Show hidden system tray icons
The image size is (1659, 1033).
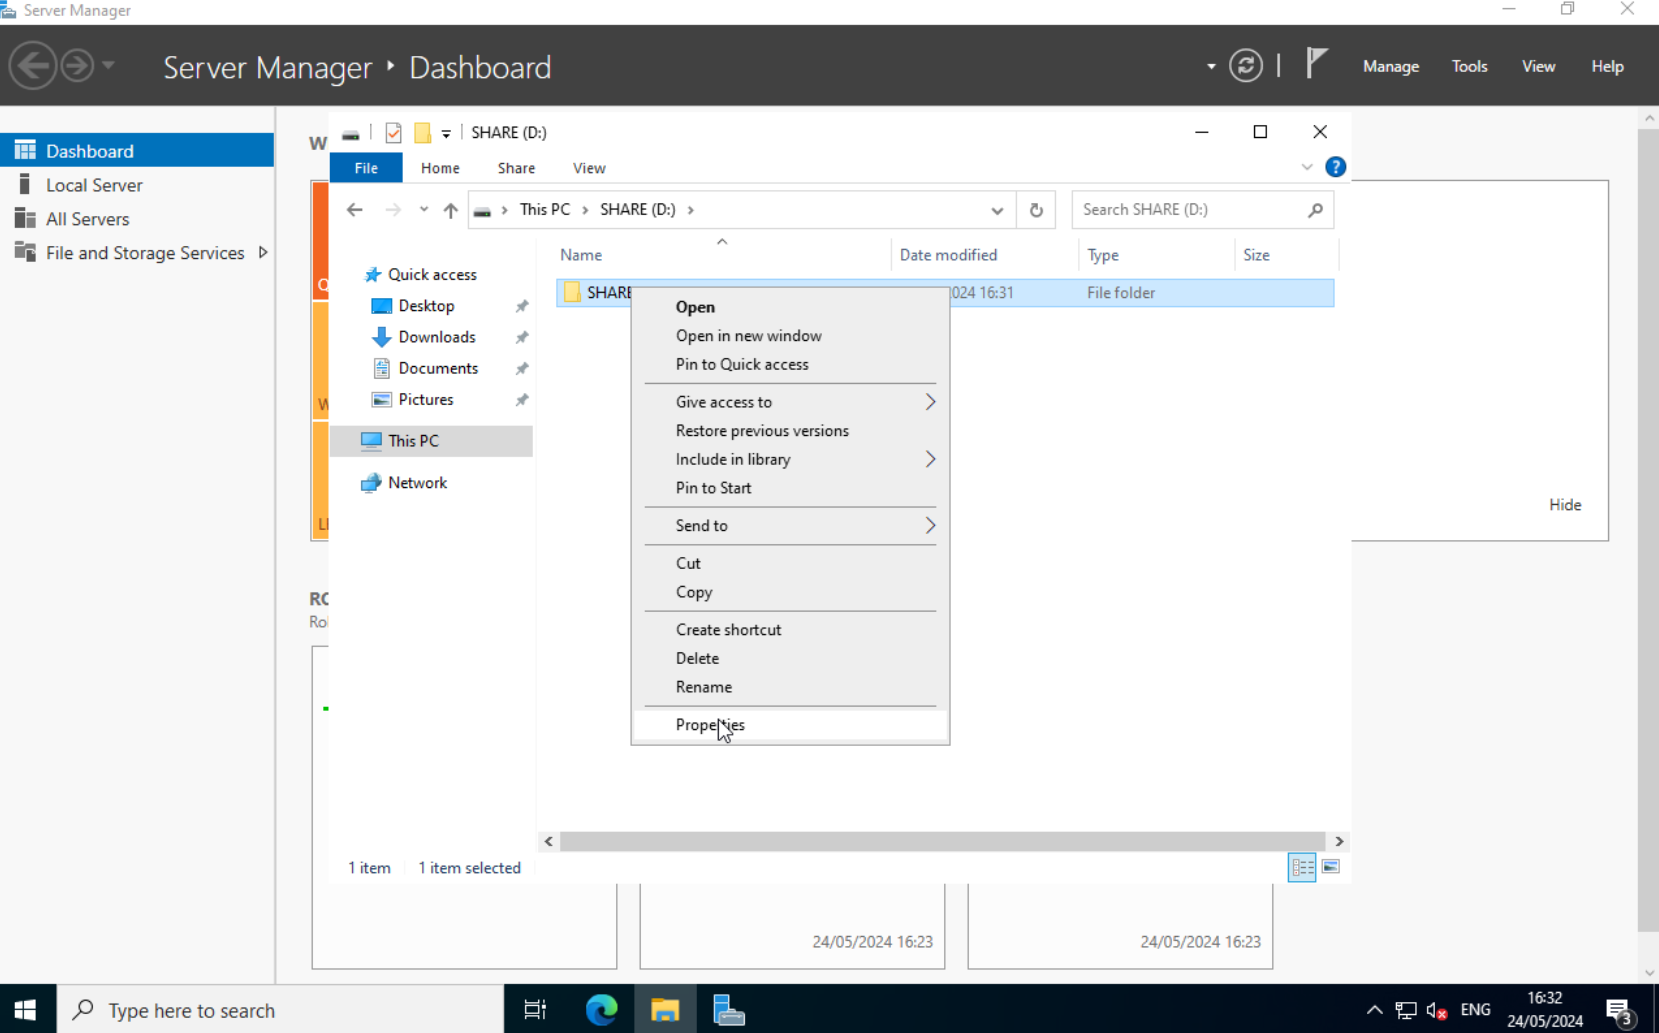point(1375,1010)
